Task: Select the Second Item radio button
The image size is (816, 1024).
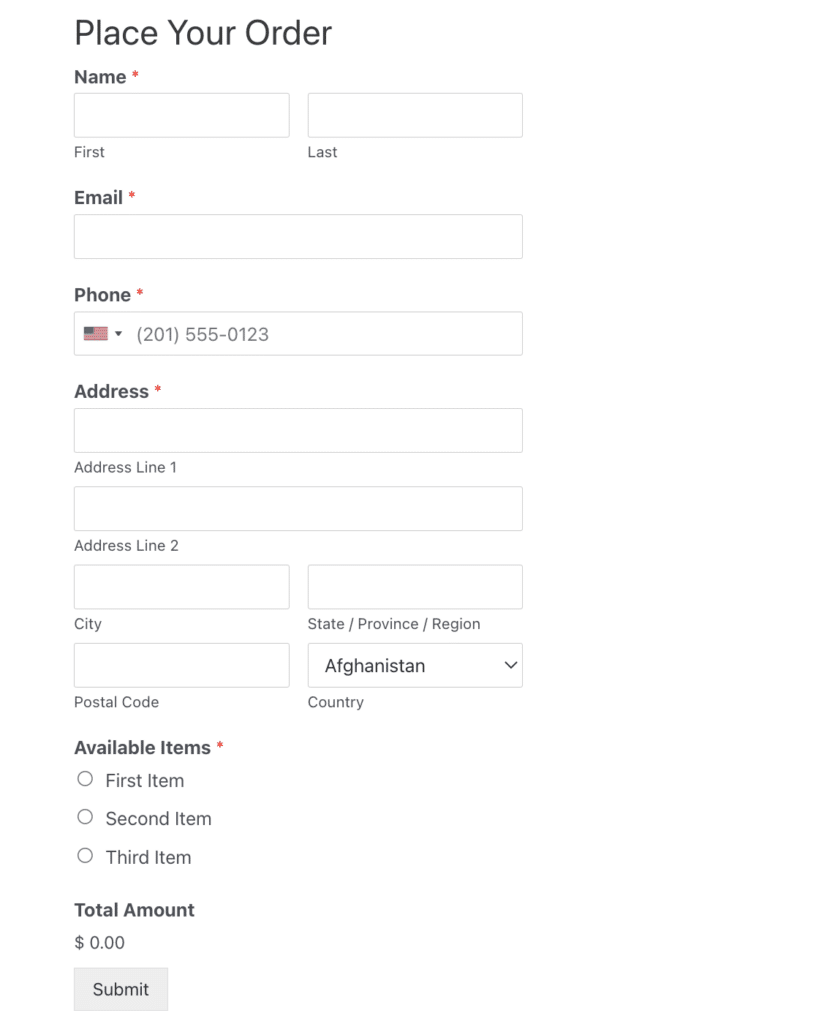Action: [85, 816]
